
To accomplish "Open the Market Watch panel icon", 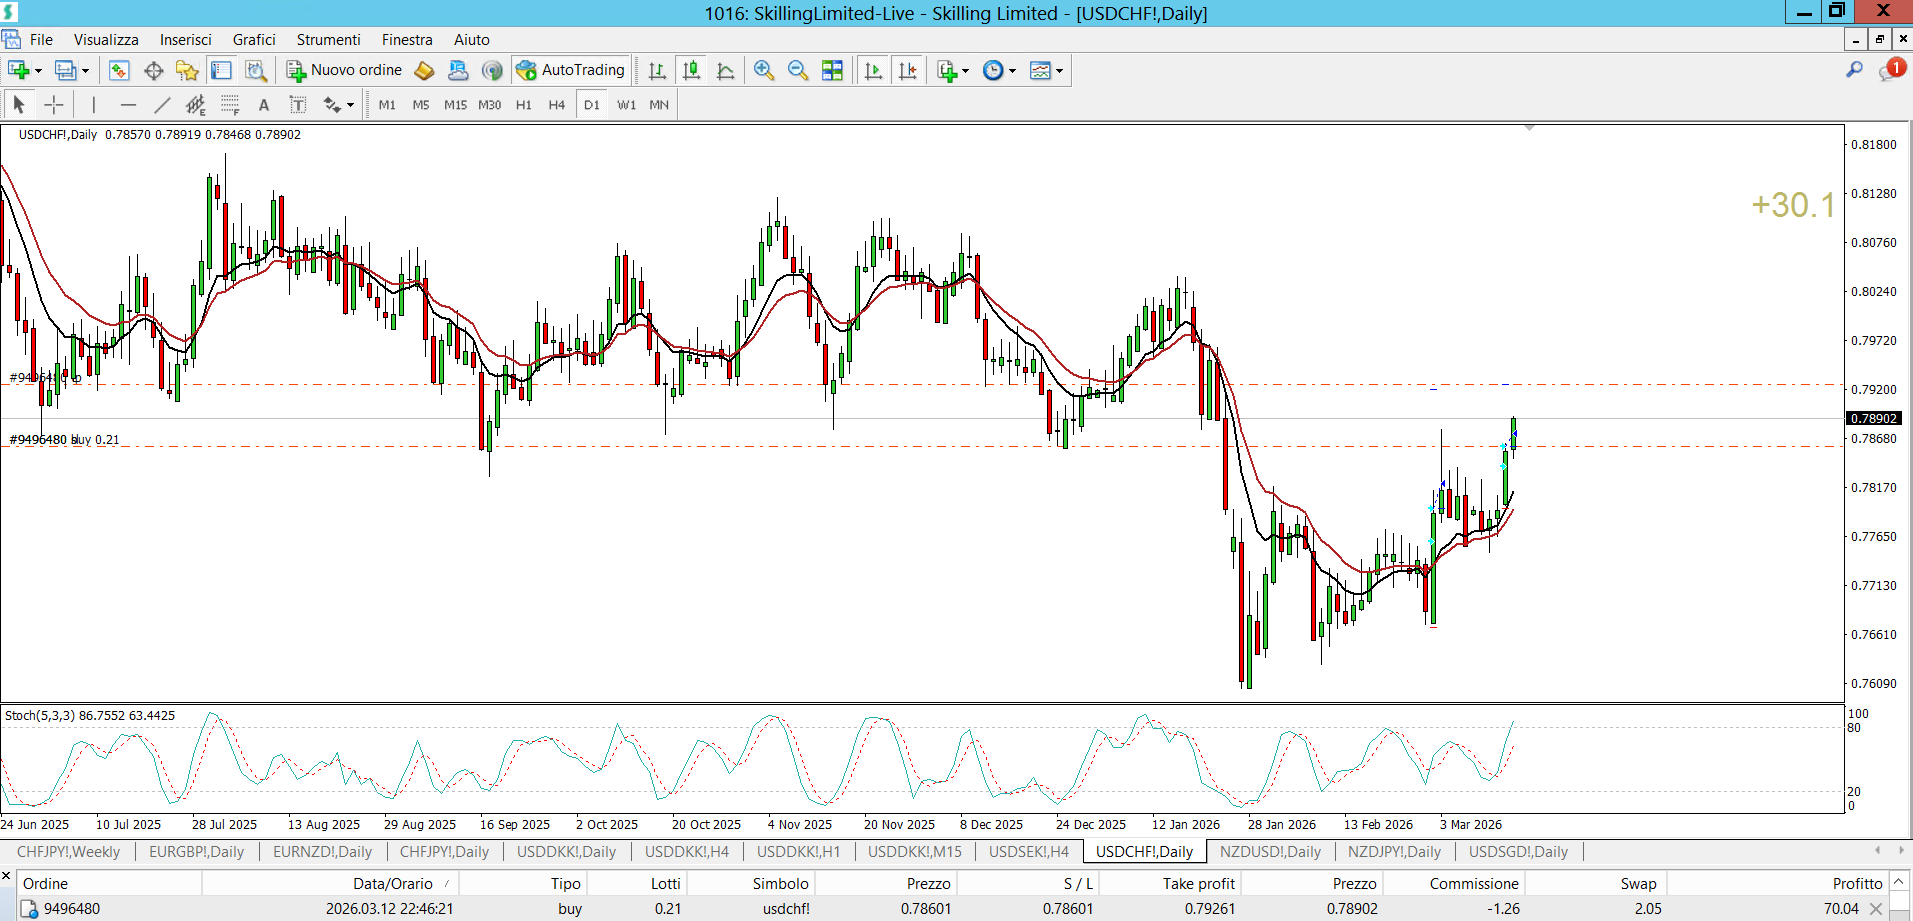I will pyautogui.click(x=119, y=70).
